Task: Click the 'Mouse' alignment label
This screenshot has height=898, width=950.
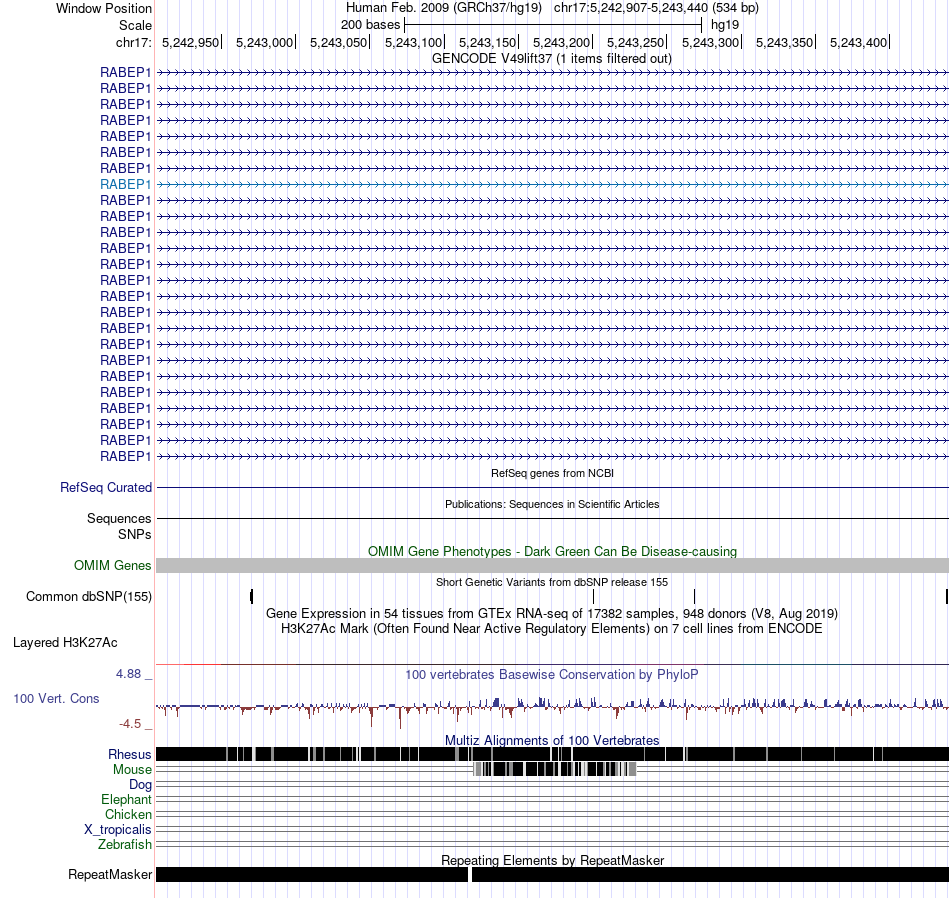Action: click(132, 770)
